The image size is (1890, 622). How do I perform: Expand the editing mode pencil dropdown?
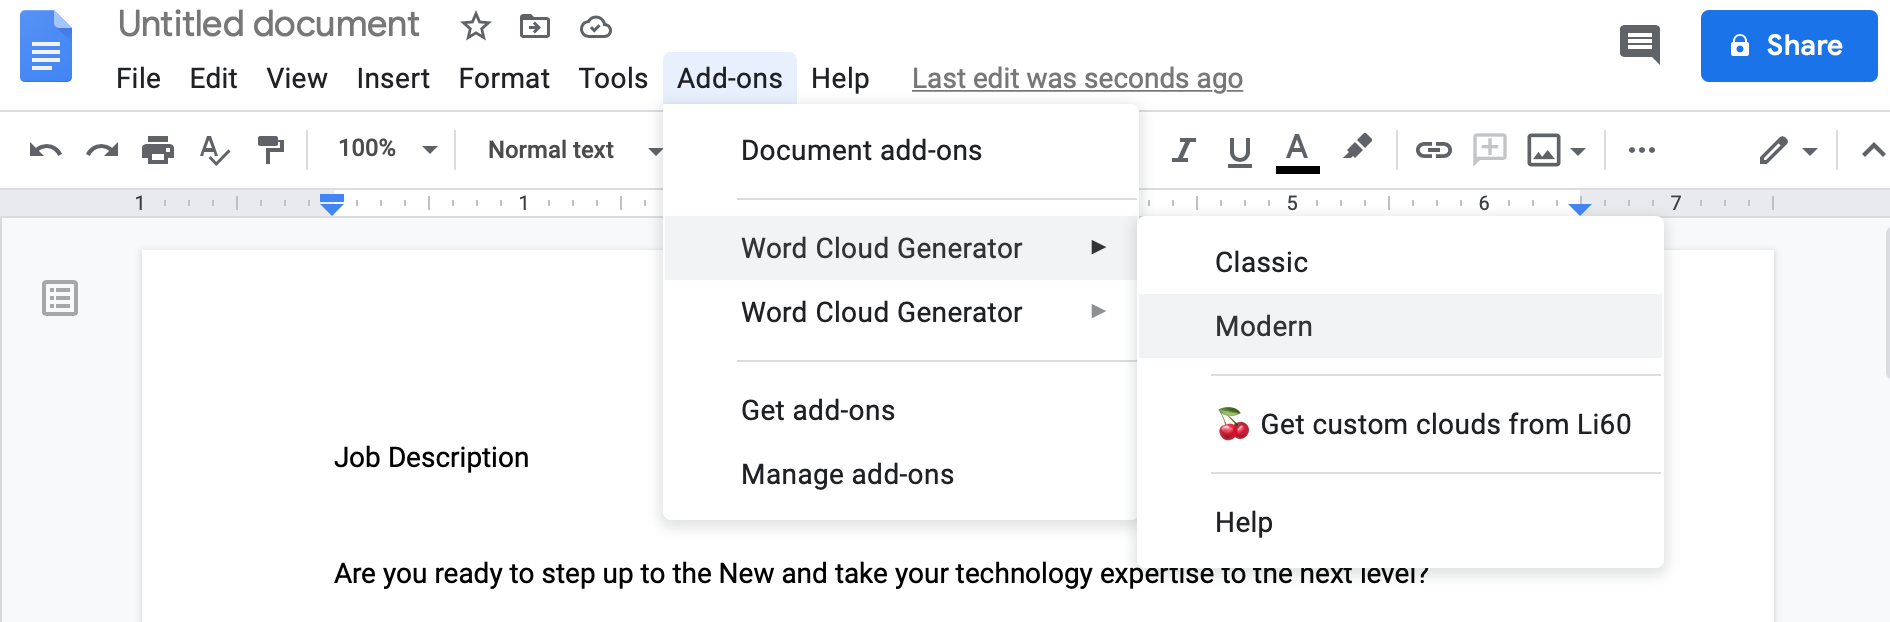click(x=1788, y=151)
